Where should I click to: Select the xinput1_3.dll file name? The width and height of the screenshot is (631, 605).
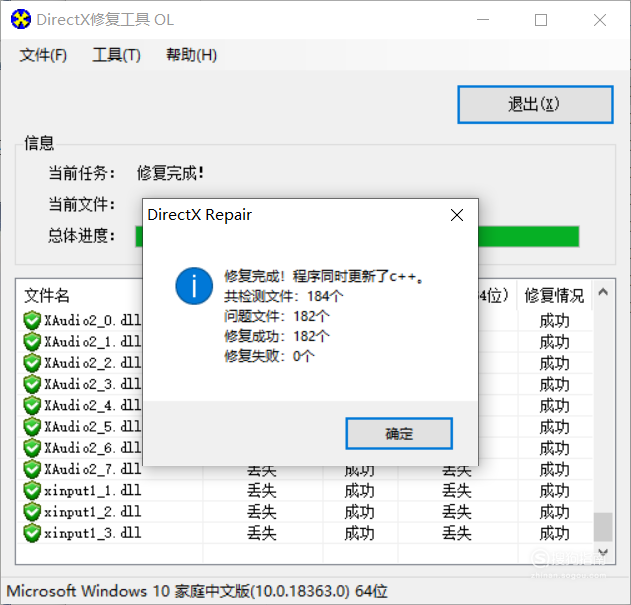93,533
